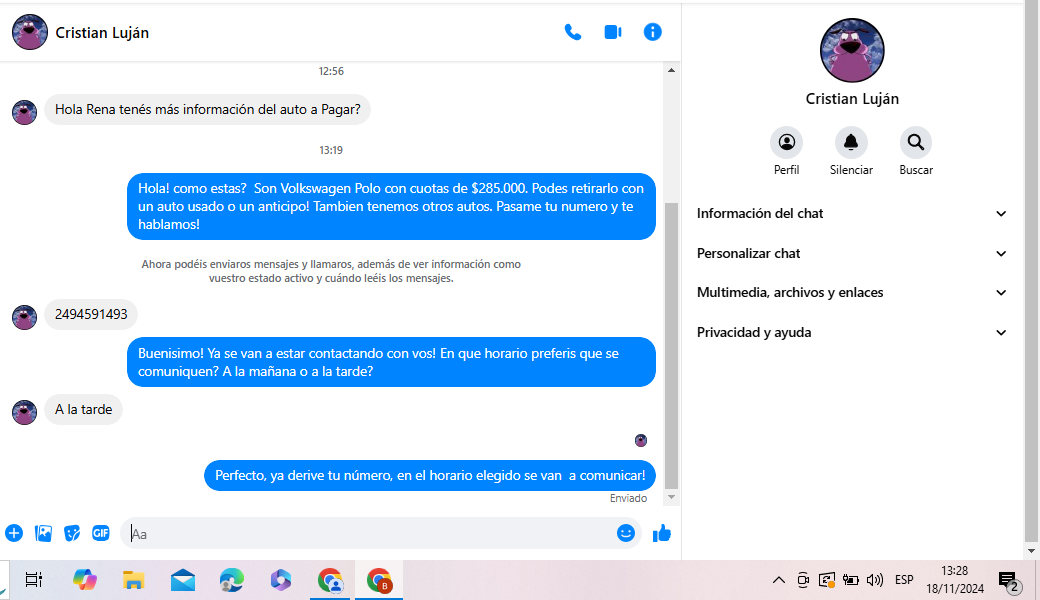Screen dimensions: 1040x600
Task: Attach a photo or file
Action: [x=43, y=533]
